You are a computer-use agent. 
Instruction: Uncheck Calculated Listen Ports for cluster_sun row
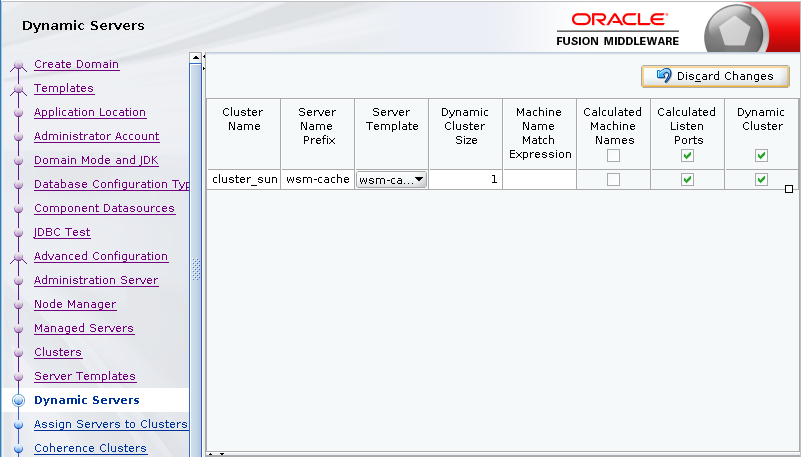coord(687,179)
